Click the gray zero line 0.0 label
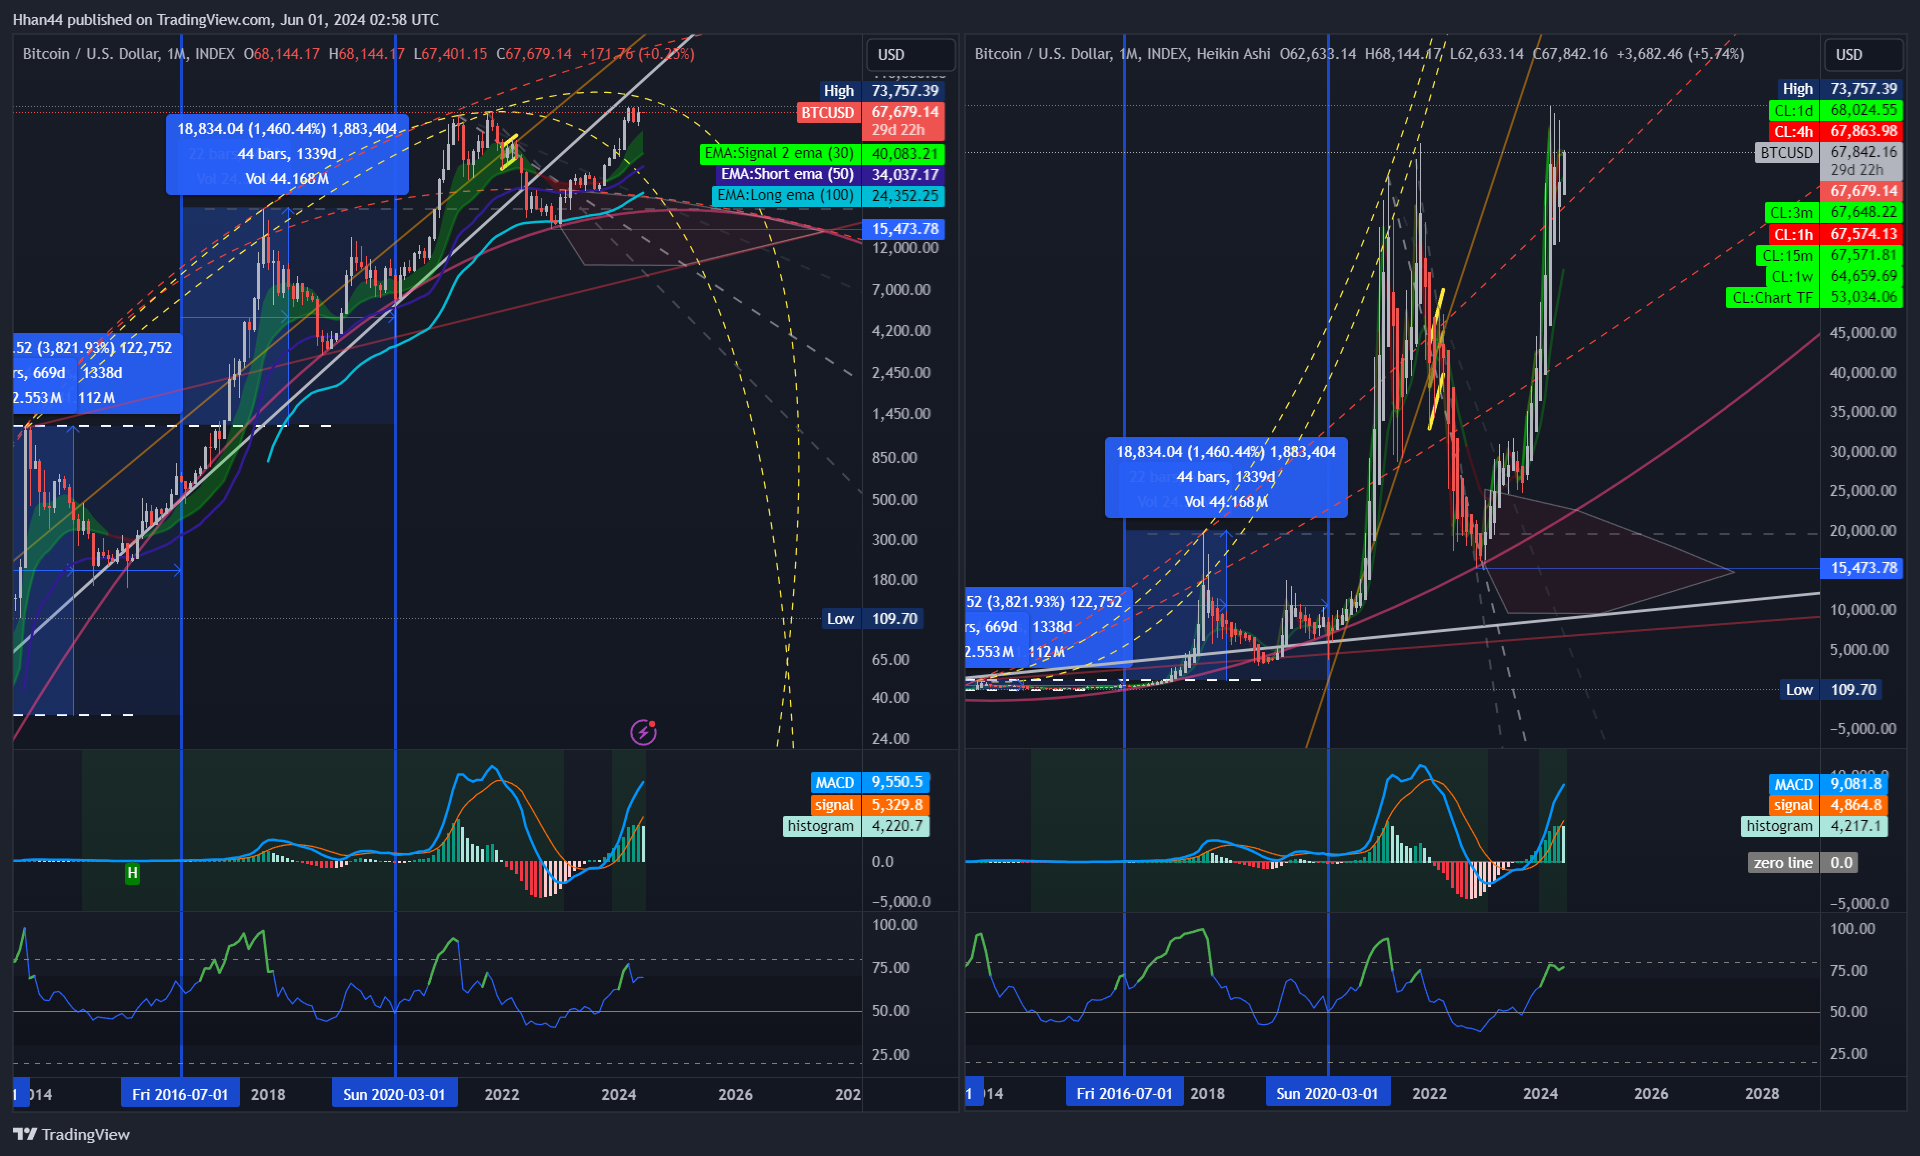 point(1803,863)
